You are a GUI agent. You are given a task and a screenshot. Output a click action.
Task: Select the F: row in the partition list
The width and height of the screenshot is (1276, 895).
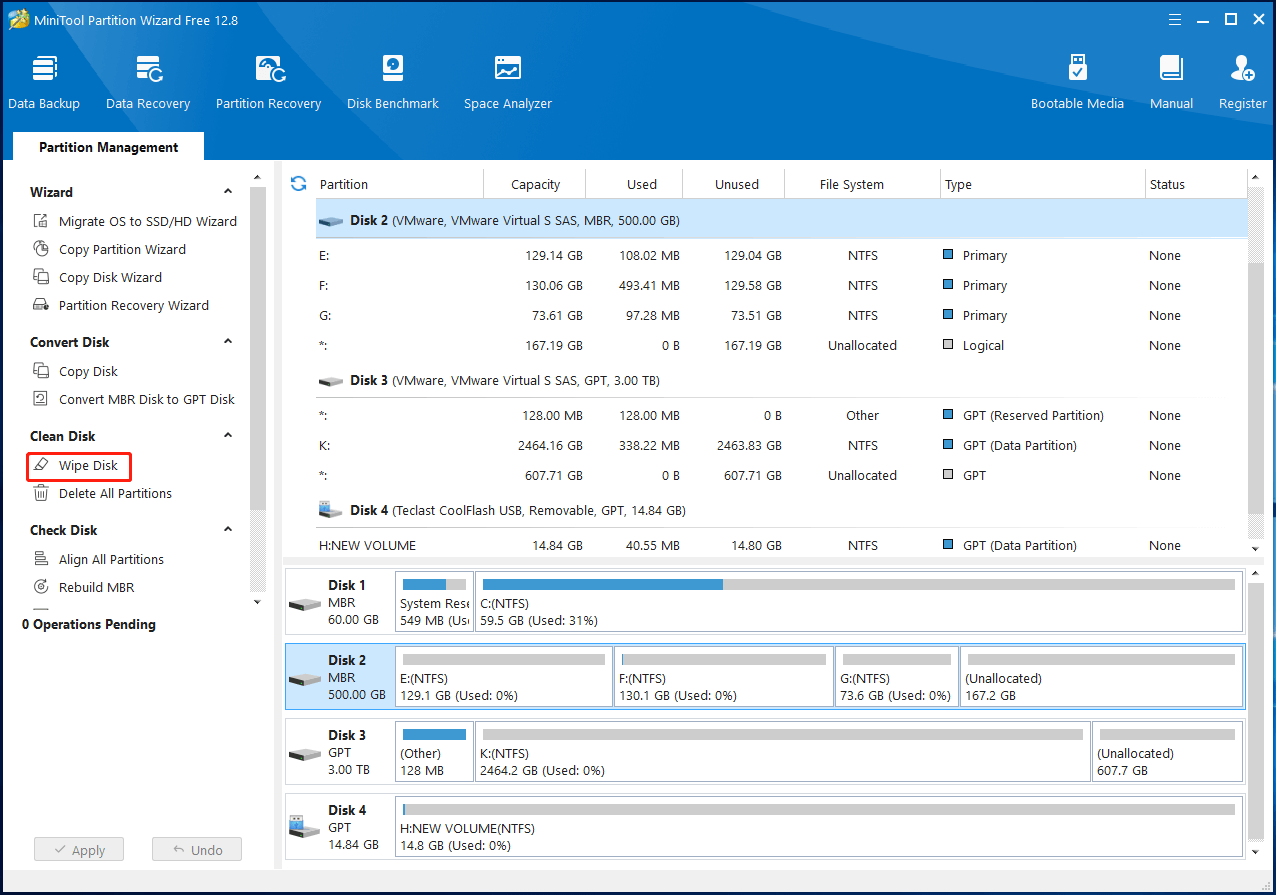pos(781,285)
